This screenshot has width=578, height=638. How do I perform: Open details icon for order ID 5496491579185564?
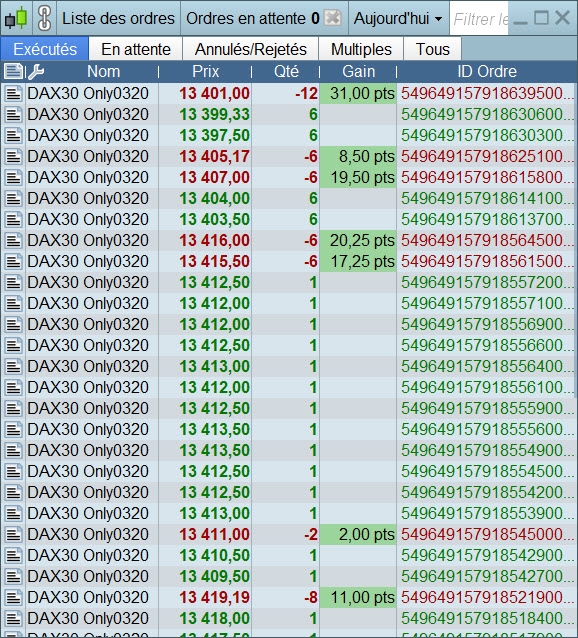[13, 367]
